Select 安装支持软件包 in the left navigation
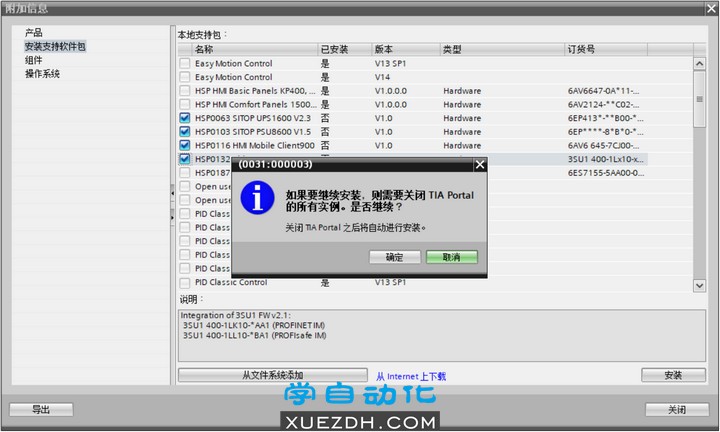Image resolution: width=720 pixels, height=432 pixels. click(x=55, y=46)
